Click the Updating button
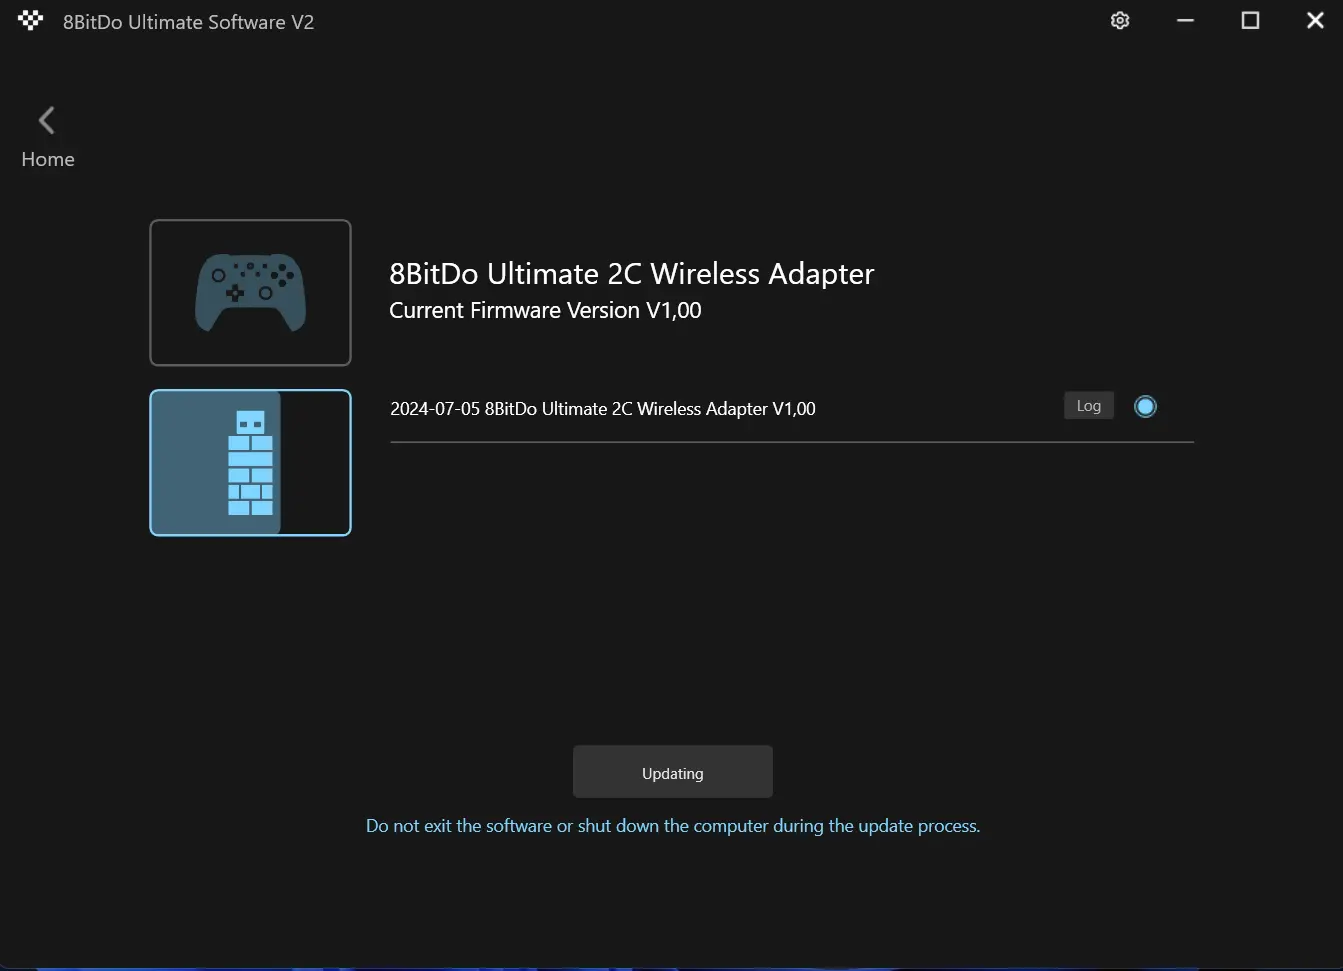This screenshot has width=1343, height=971. [673, 772]
